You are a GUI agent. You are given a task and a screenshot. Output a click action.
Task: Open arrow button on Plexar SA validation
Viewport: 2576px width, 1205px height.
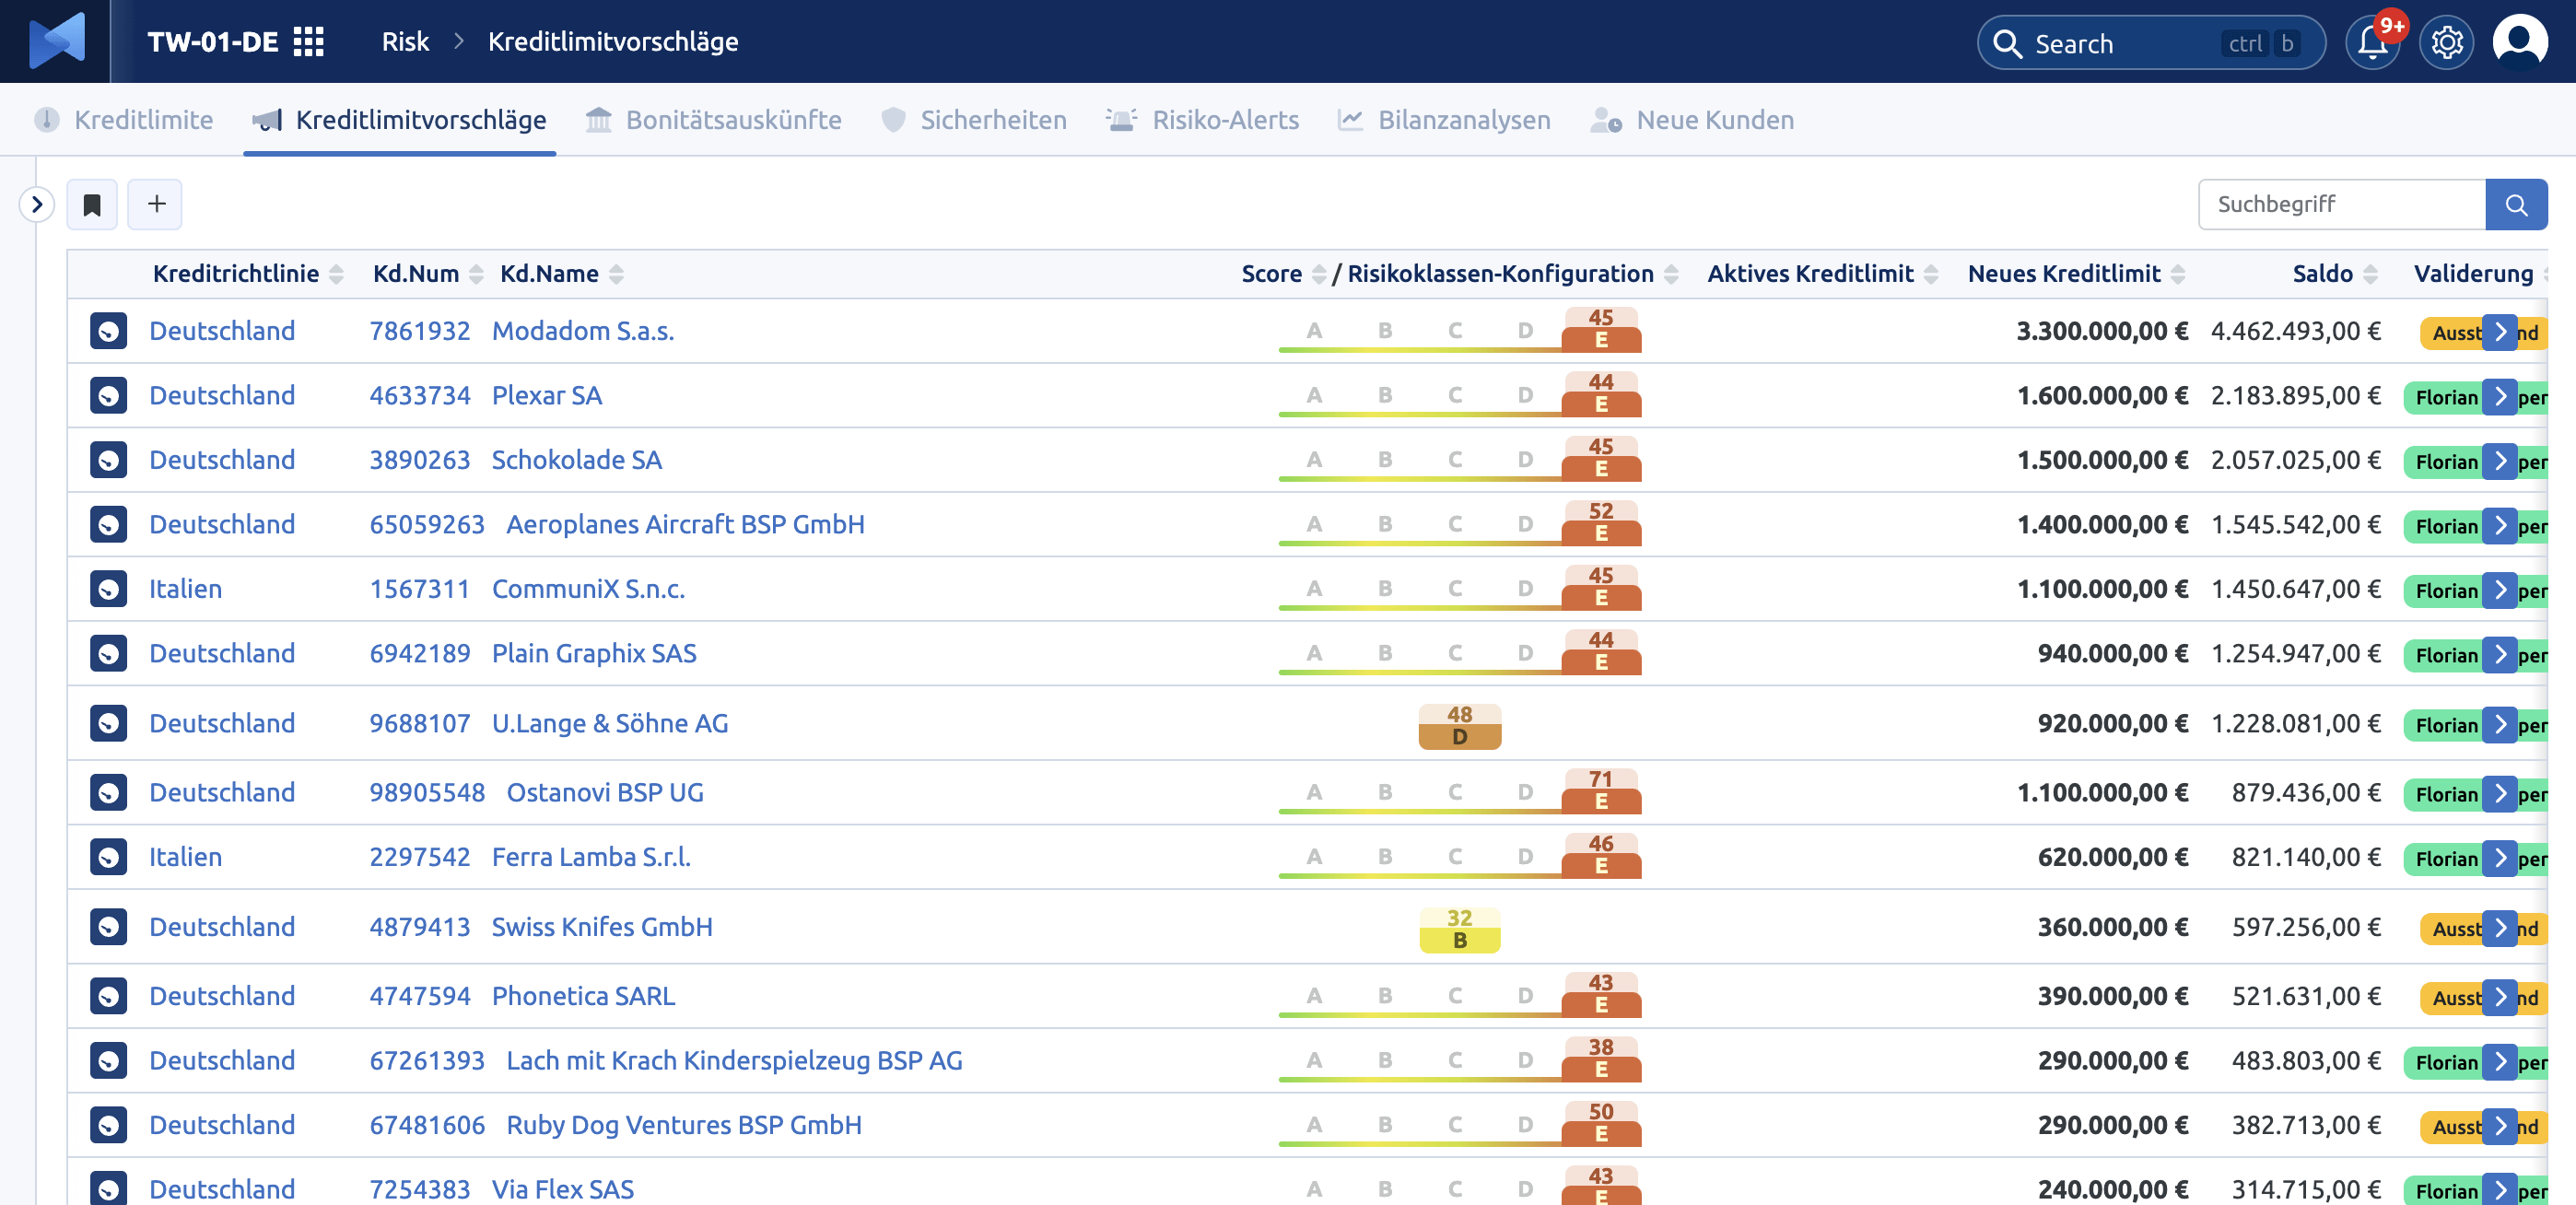(2500, 396)
